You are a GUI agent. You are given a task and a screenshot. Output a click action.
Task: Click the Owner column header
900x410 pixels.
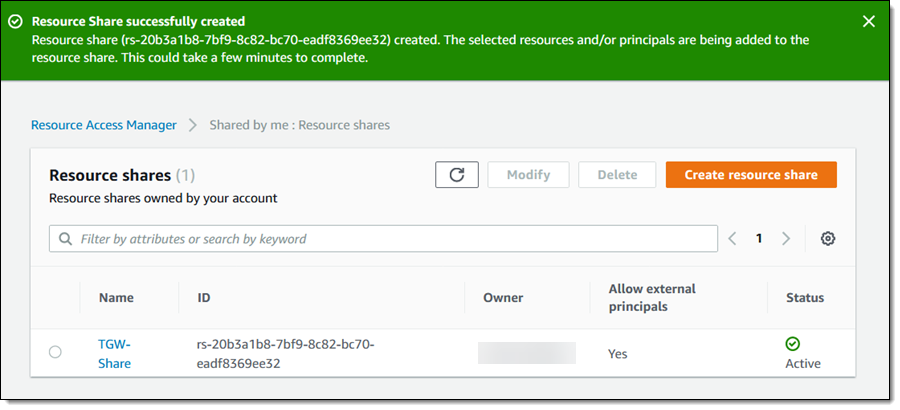click(x=503, y=298)
